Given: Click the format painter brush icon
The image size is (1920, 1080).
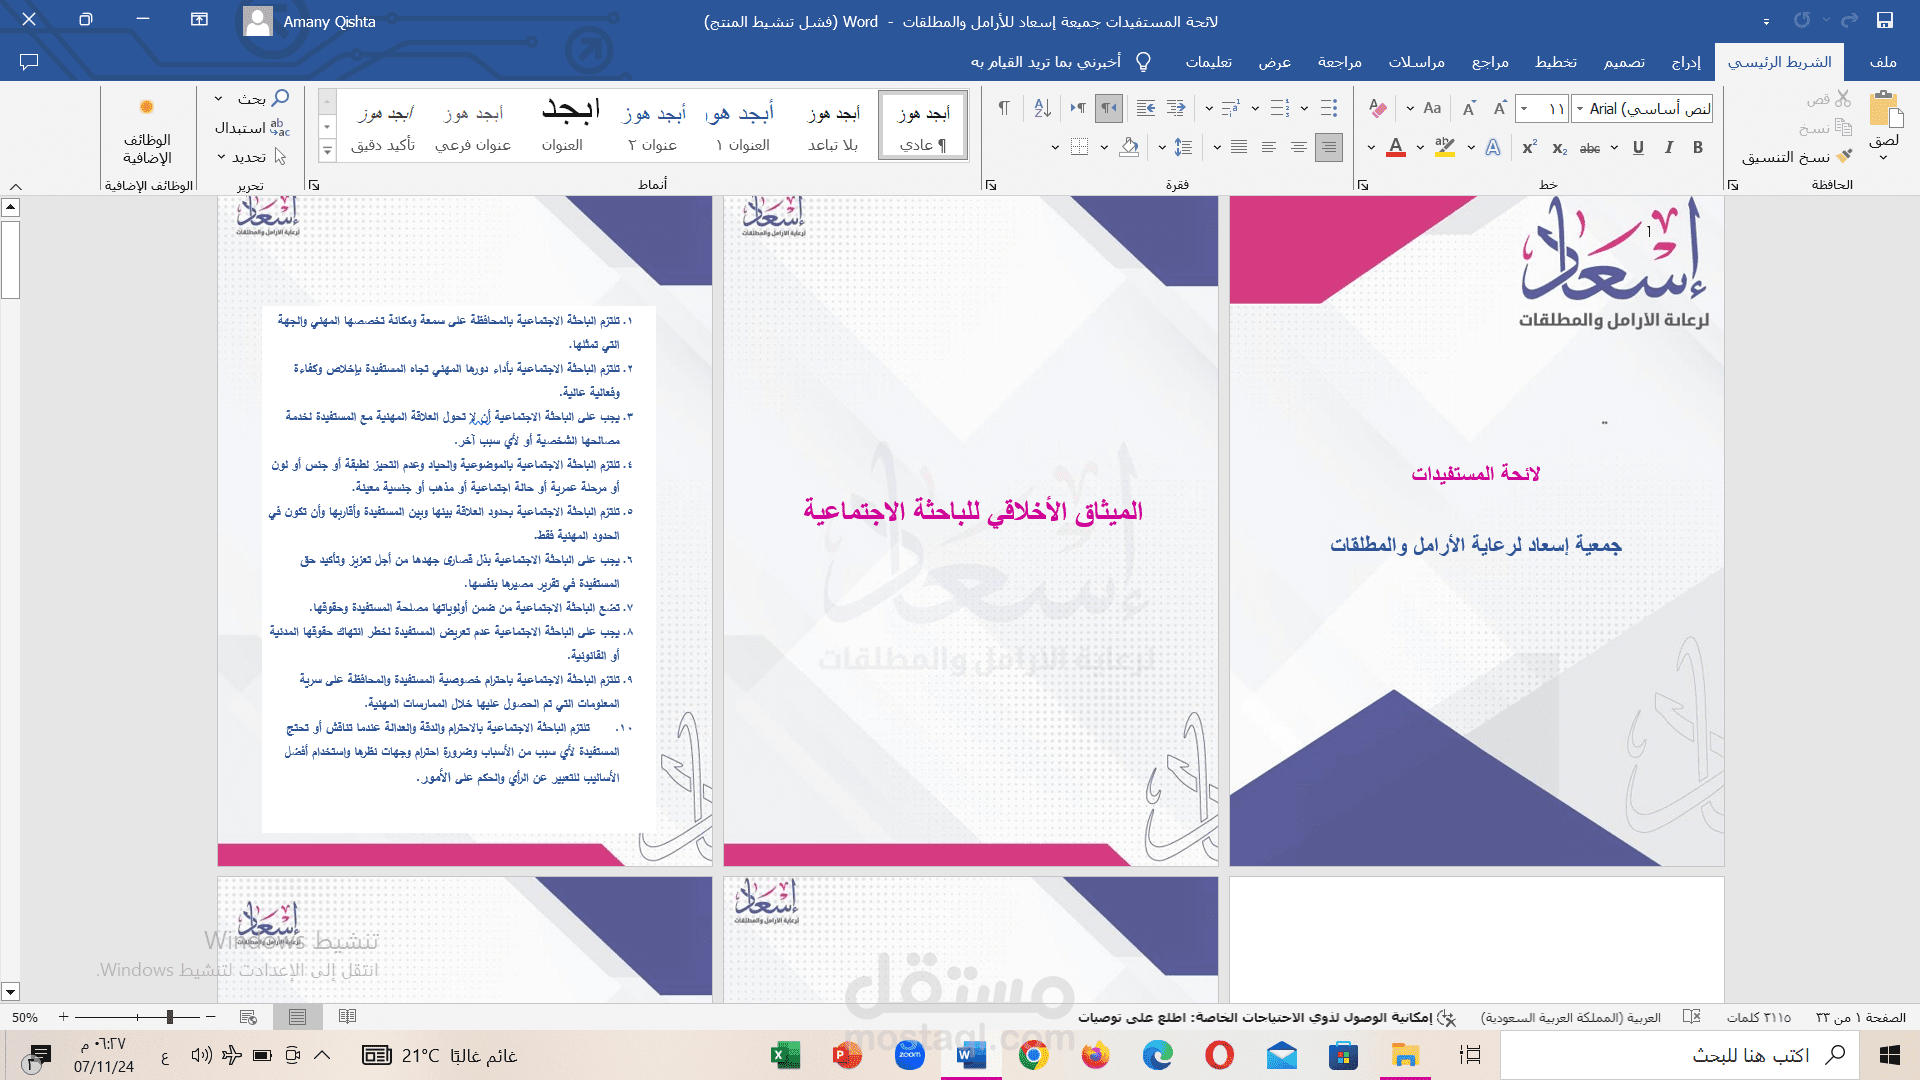Looking at the screenshot, I should click(1844, 157).
